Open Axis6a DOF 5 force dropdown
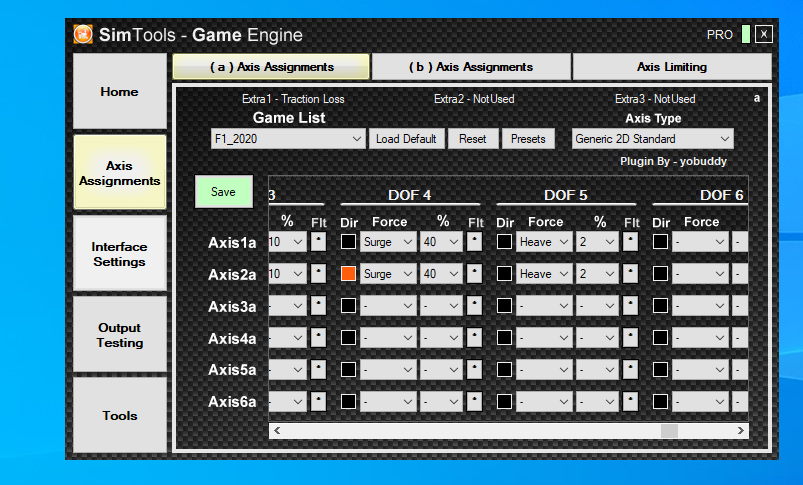The image size is (803, 485). (x=544, y=402)
